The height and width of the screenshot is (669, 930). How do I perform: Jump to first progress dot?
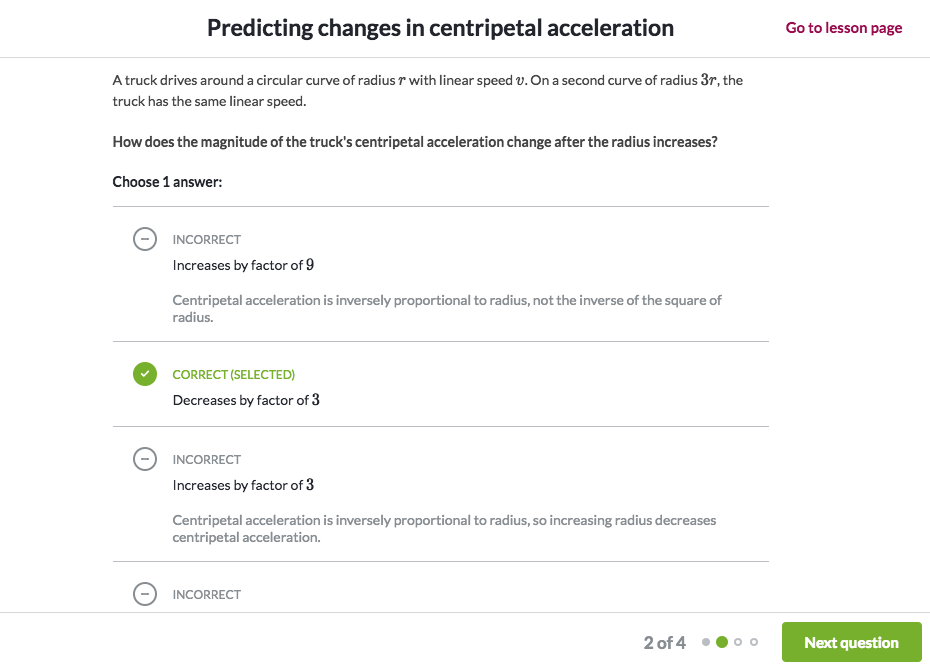(706, 642)
